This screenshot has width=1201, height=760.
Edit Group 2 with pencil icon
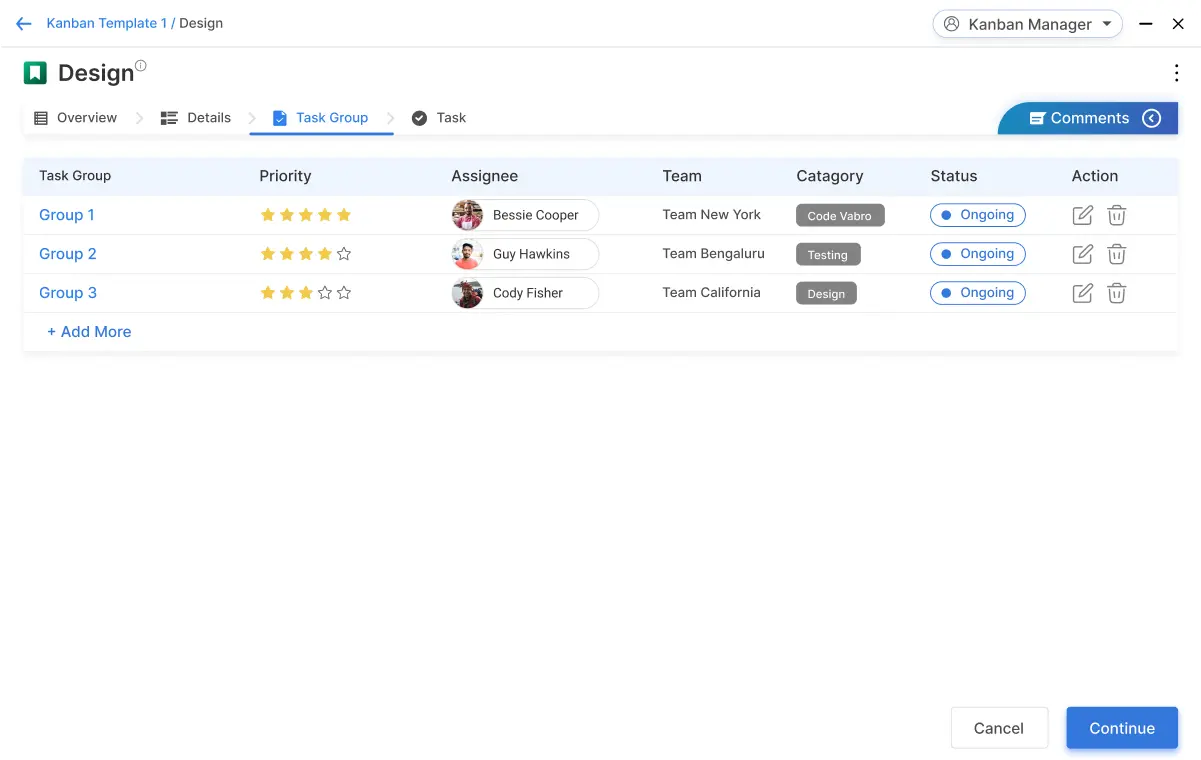click(x=1082, y=254)
